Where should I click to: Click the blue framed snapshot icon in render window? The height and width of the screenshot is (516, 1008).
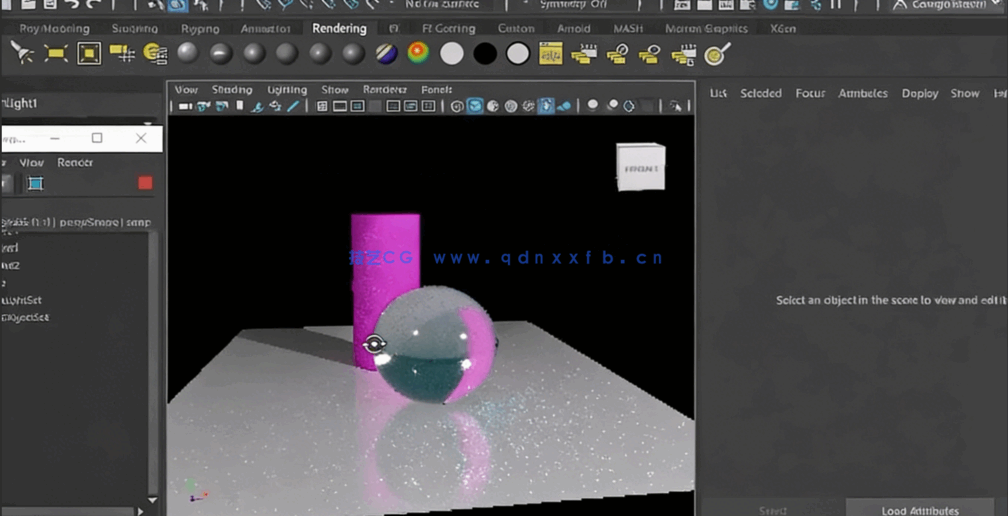click(35, 184)
